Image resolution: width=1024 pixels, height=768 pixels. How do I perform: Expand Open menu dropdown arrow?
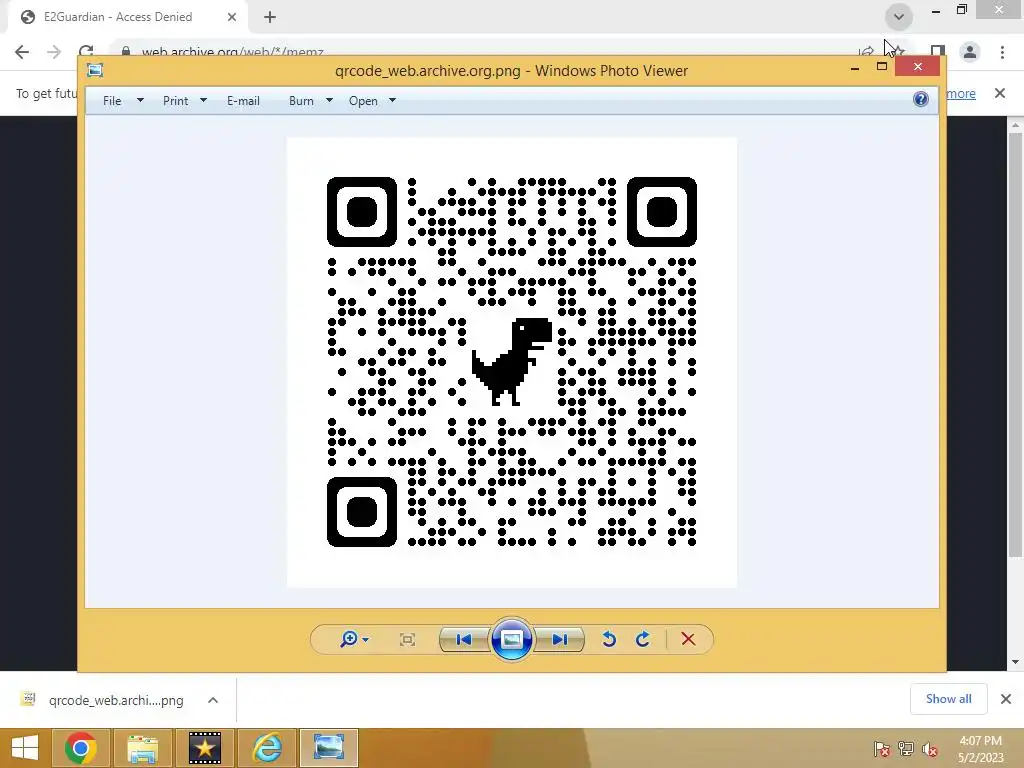tap(392, 101)
